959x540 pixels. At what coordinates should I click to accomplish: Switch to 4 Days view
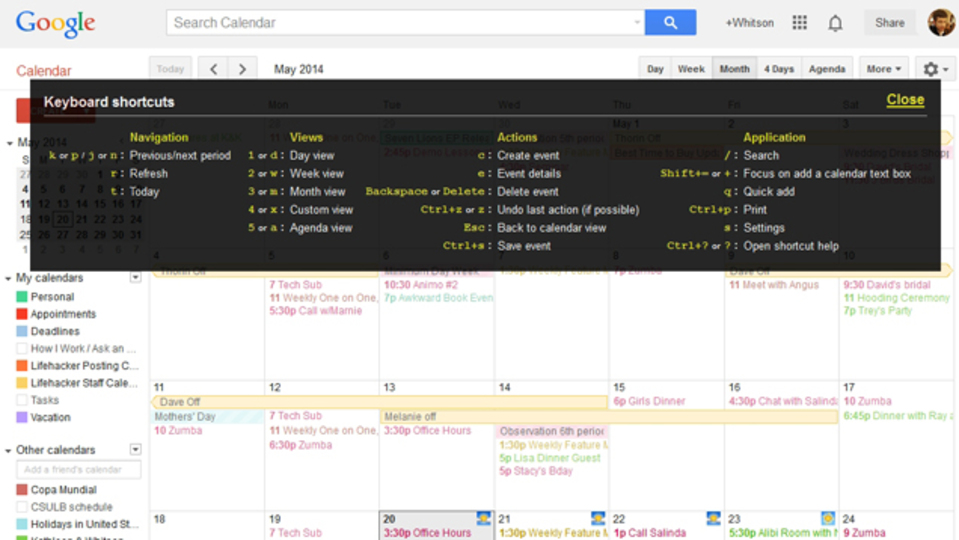(779, 69)
